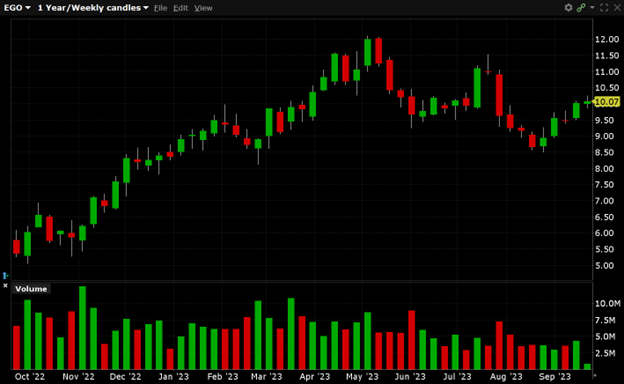
Task: Remove the Volume panel with its small x
Action: tap(5, 285)
